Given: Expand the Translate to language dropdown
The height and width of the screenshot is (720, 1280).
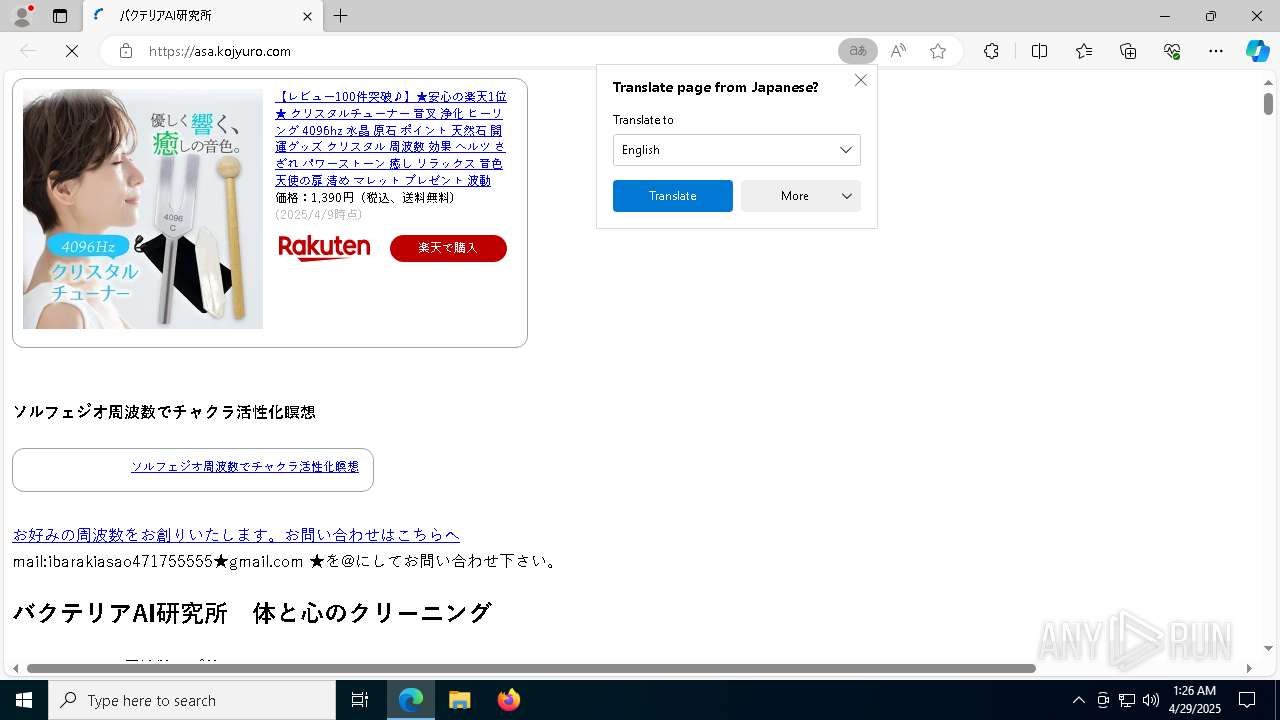Looking at the screenshot, I should click(x=736, y=150).
